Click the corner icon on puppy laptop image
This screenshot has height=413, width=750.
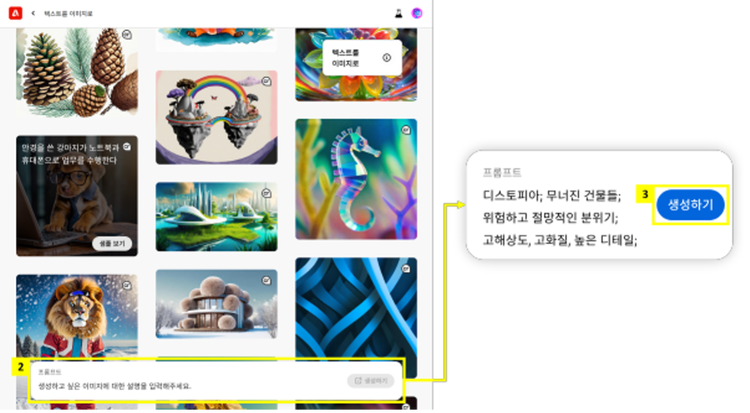pos(127,146)
